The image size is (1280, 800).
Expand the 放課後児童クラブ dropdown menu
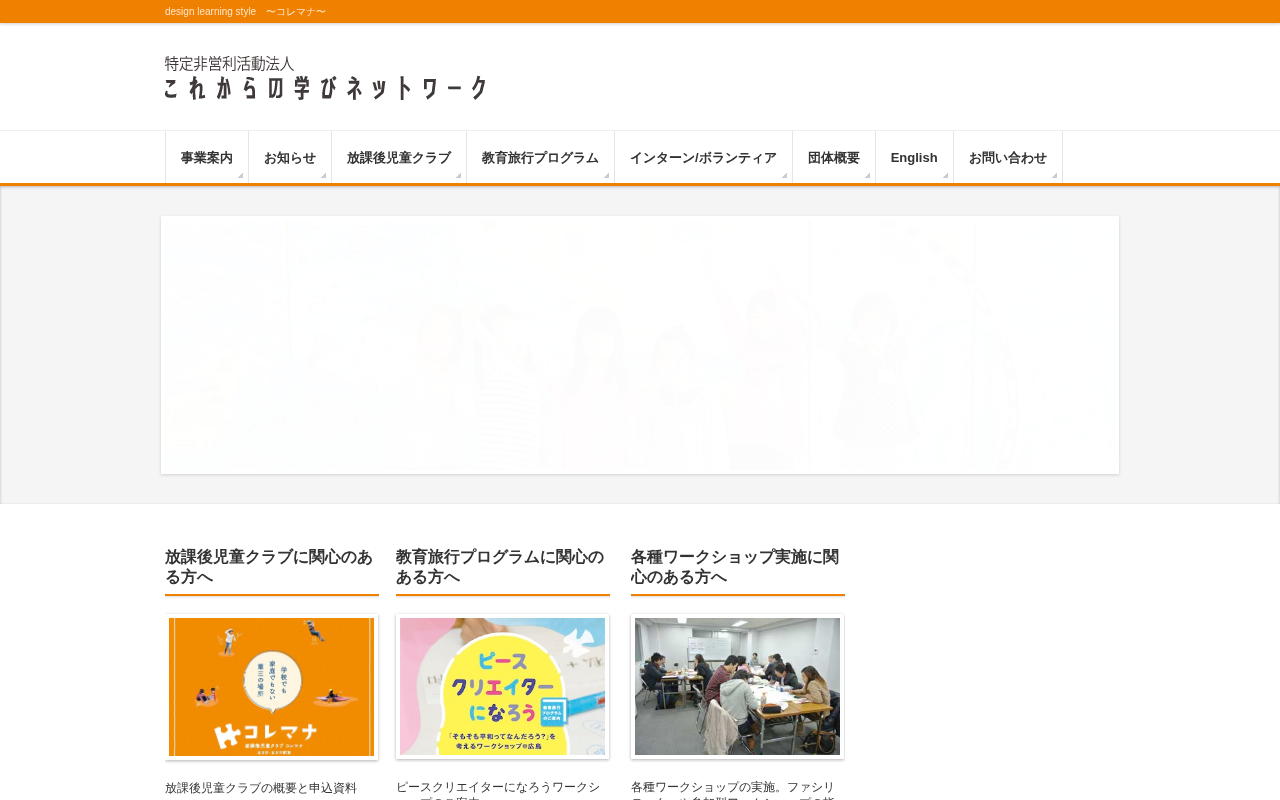[x=399, y=158]
